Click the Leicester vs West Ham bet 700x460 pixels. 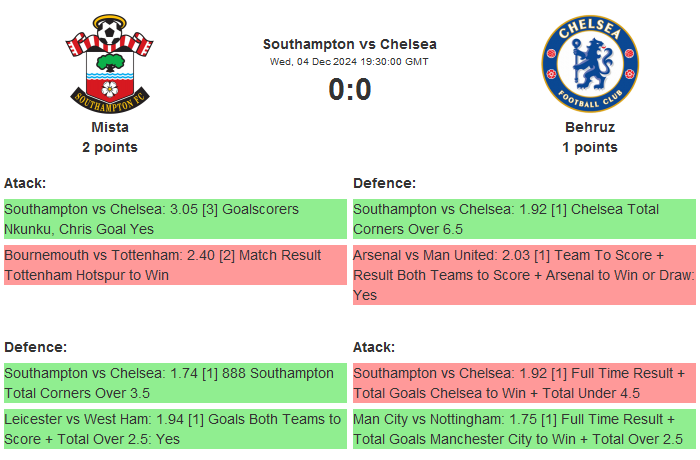[175, 429]
